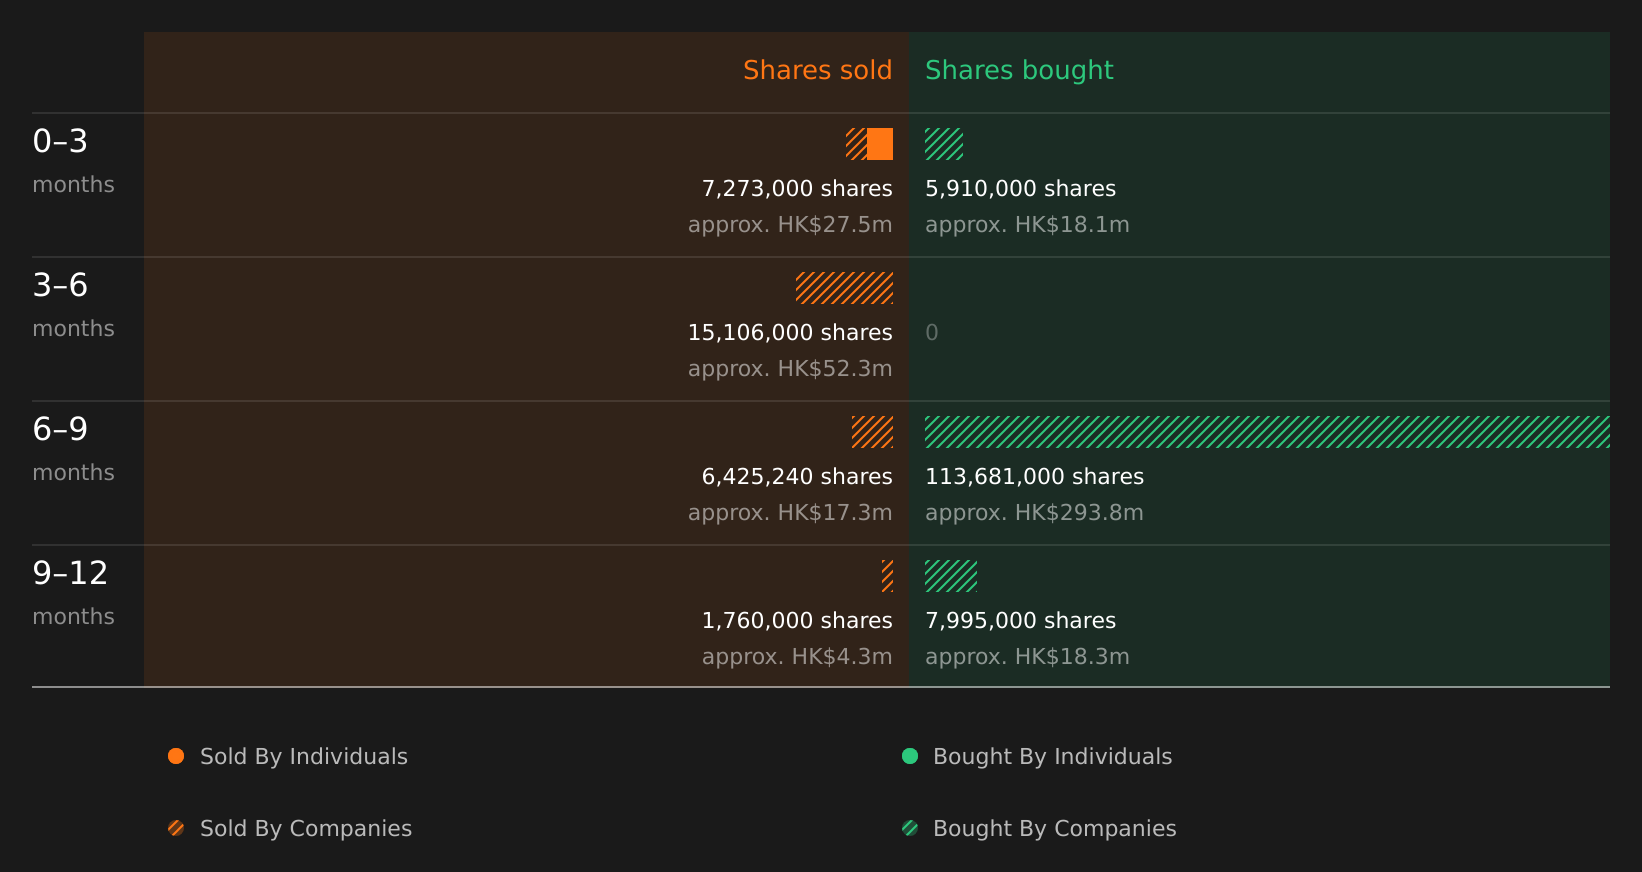Viewport: 1642px width, 872px height.
Task: Click the 7,273,000 shares value
Action: click(x=797, y=189)
